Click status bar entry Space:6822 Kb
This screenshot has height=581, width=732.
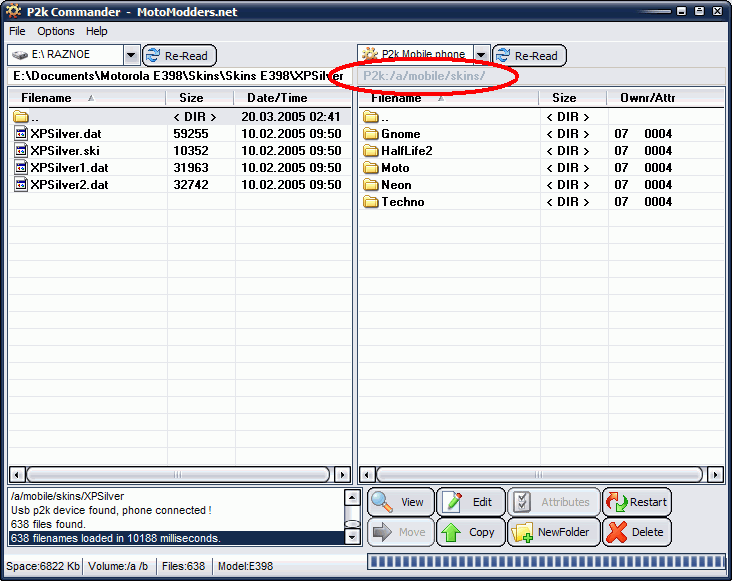click(43, 566)
